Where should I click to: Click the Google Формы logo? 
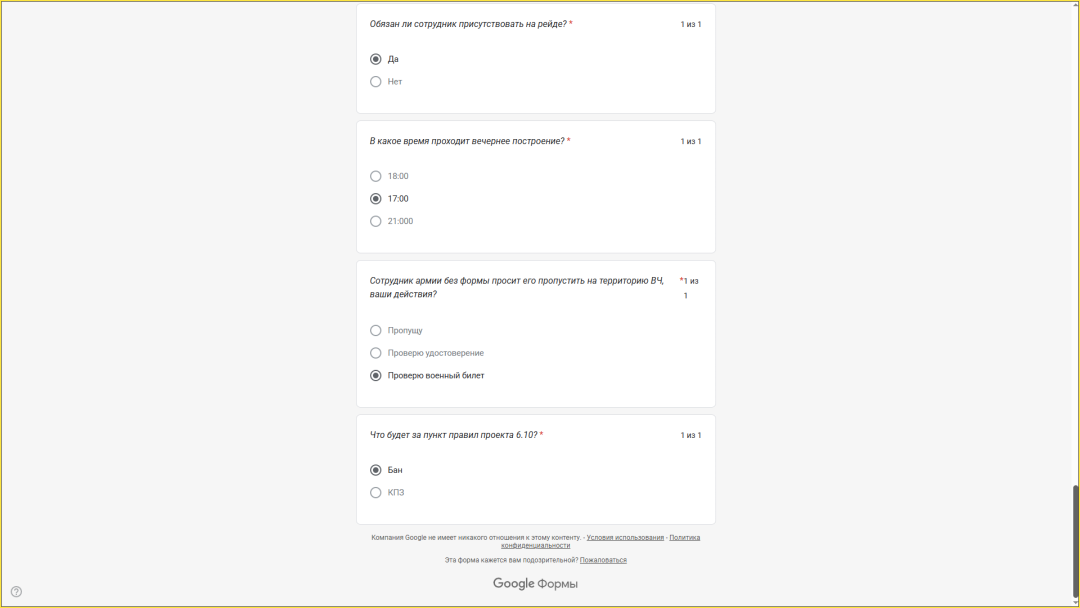[535, 584]
